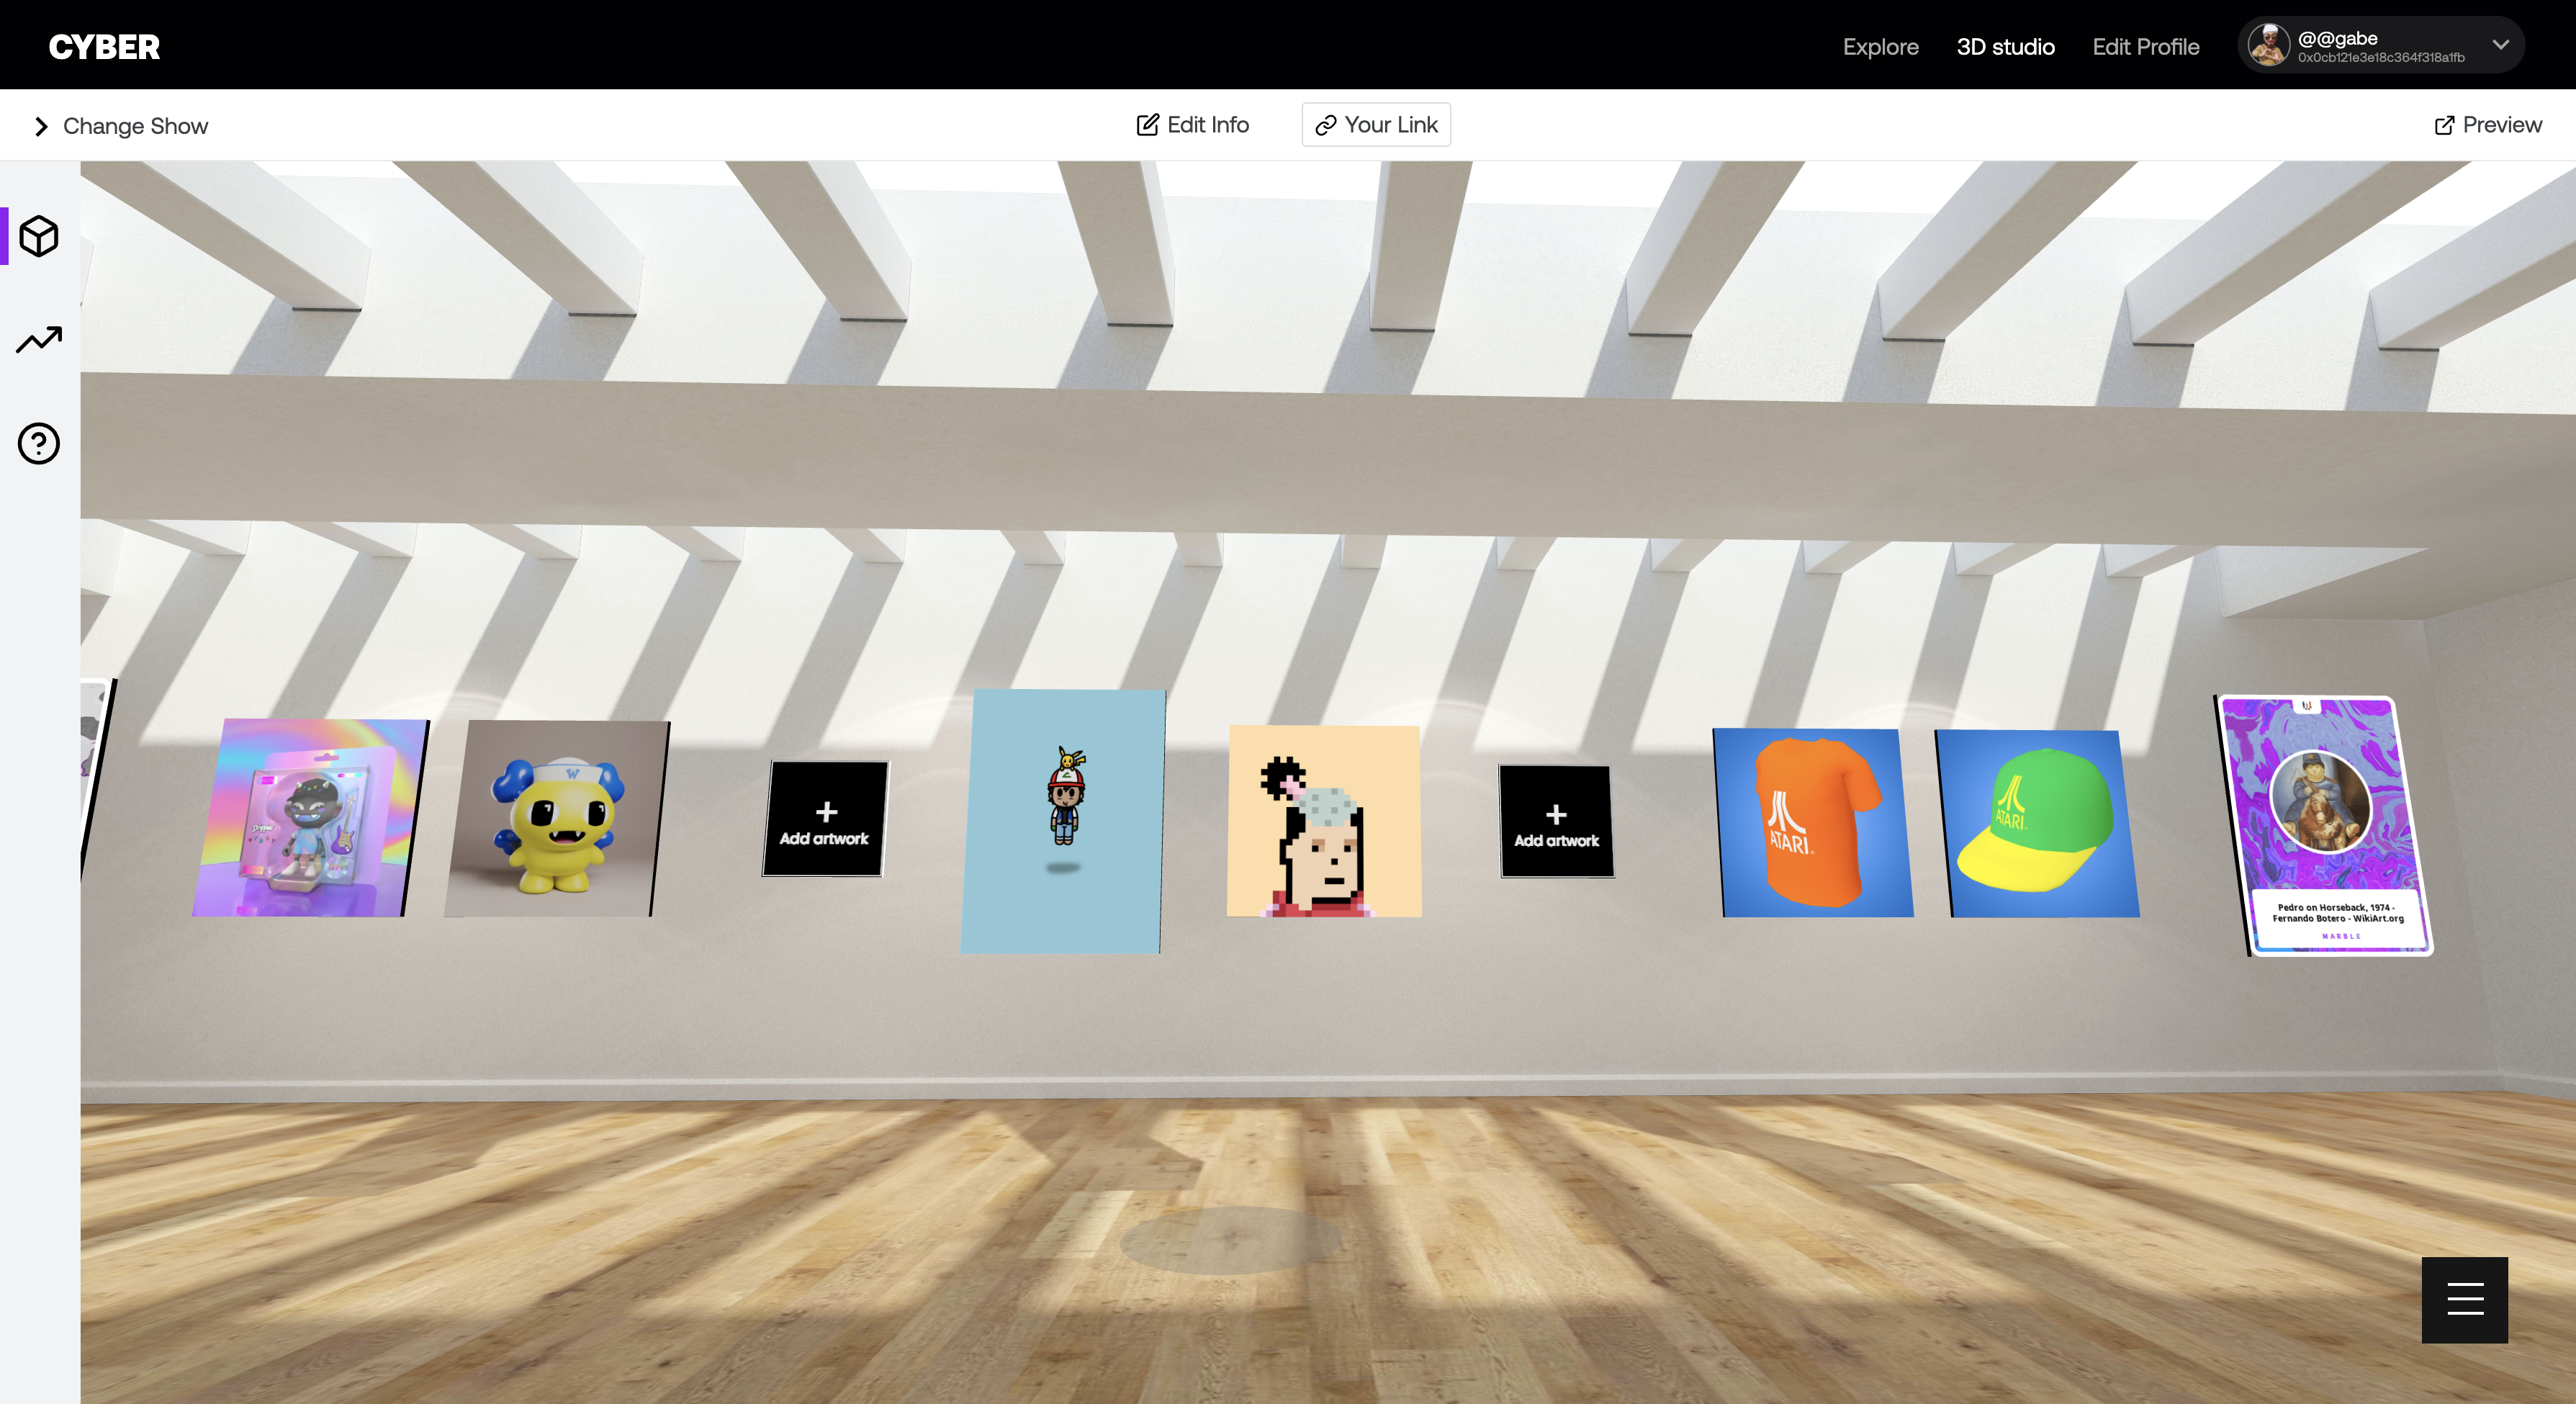Image resolution: width=2576 pixels, height=1404 pixels.
Task: Collapse the Change Show panel arrow
Action: click(41, 126)
